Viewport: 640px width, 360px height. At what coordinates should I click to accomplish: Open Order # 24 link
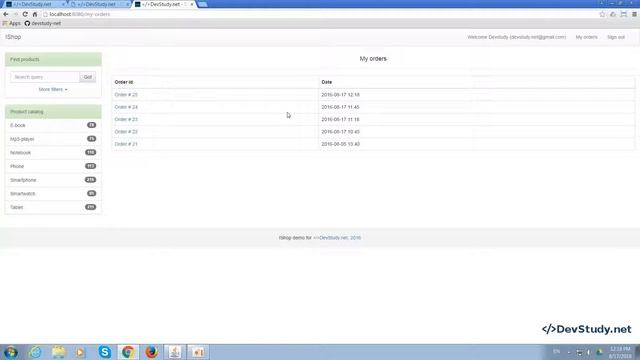(126, 107)
